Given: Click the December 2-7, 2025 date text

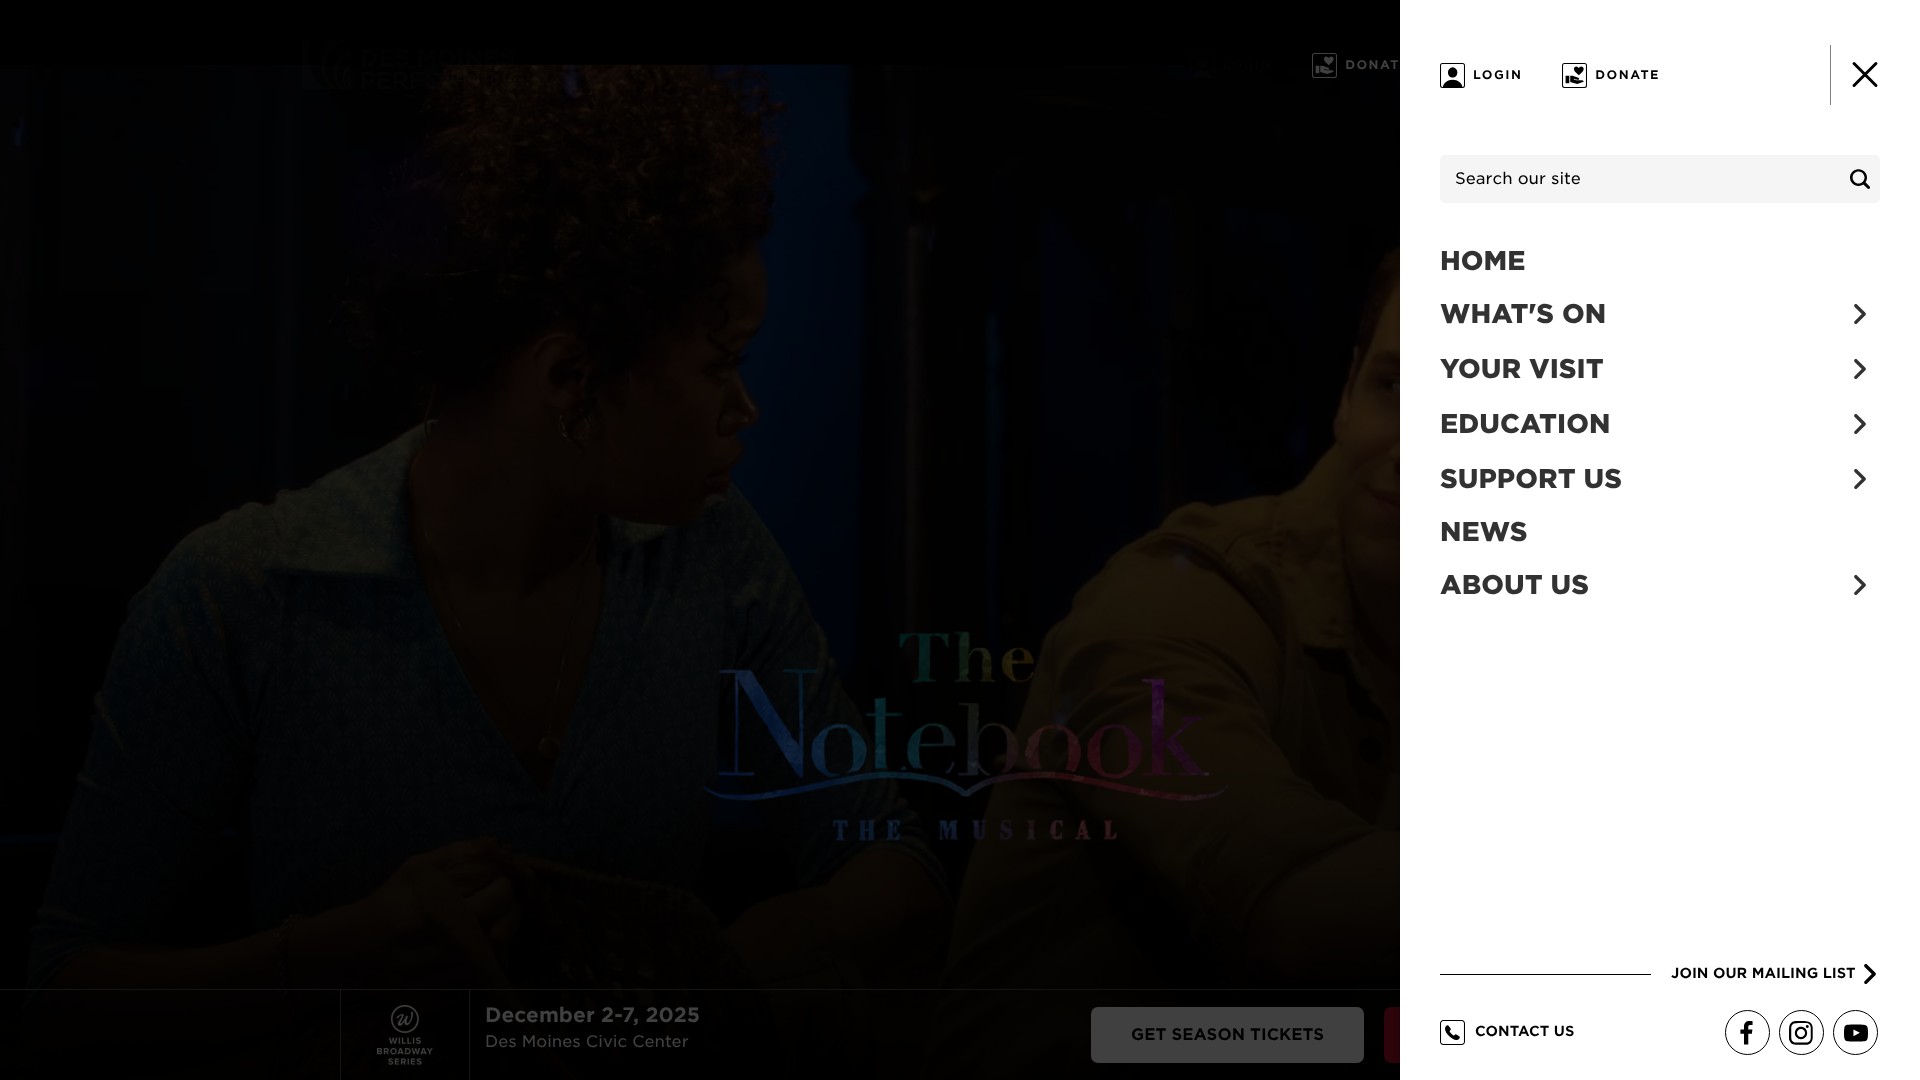Looking at the screenshot, I should [x=592, y=1015].
